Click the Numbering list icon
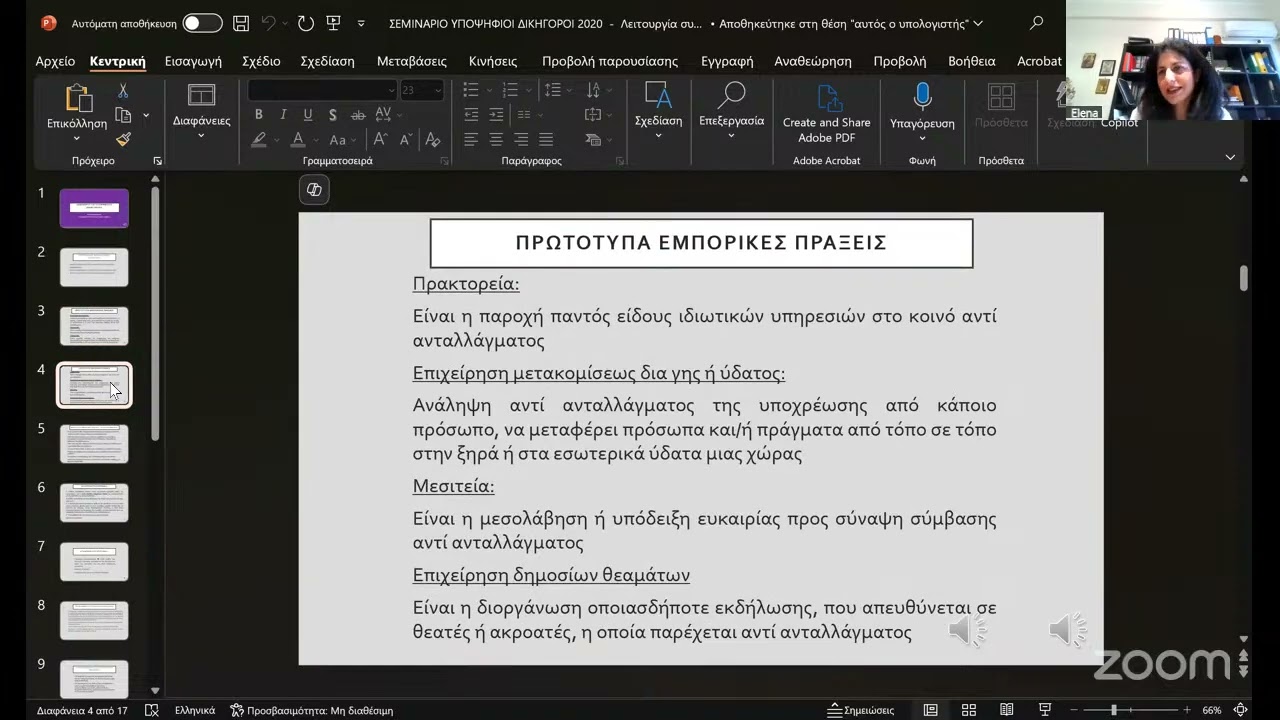The image size is (1280, 720). (510, 90)
